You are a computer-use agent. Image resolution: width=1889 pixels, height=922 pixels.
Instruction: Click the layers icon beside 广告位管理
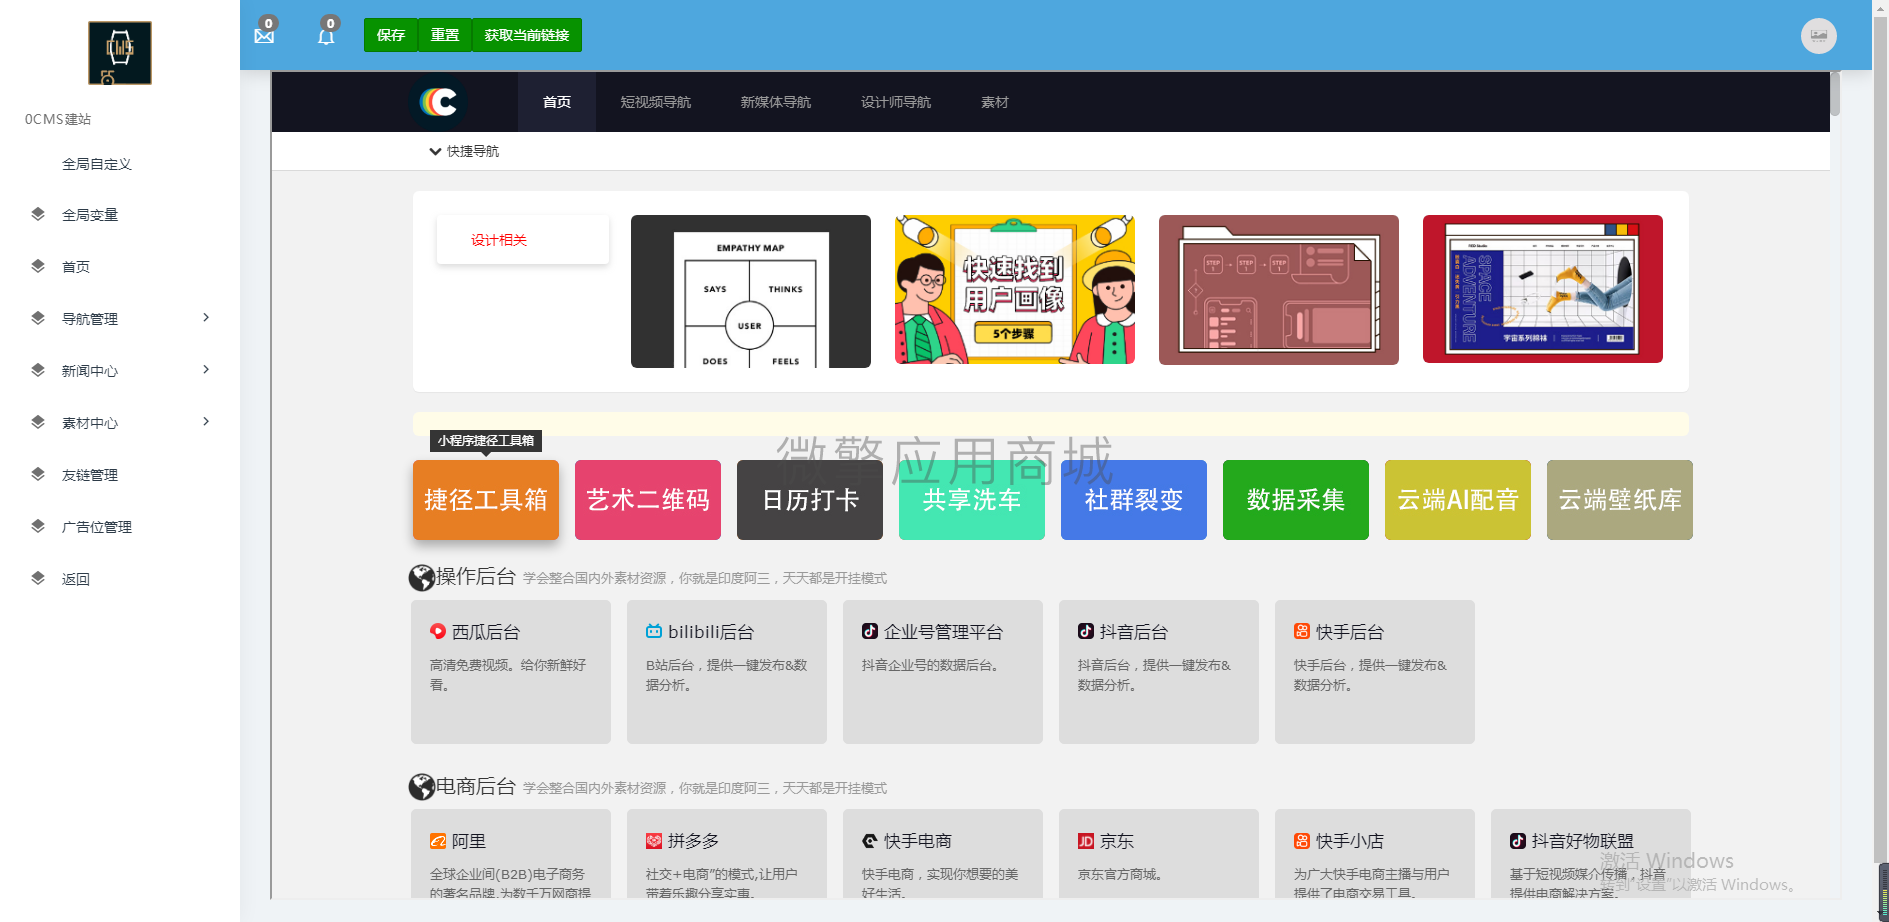click(38, 526)
